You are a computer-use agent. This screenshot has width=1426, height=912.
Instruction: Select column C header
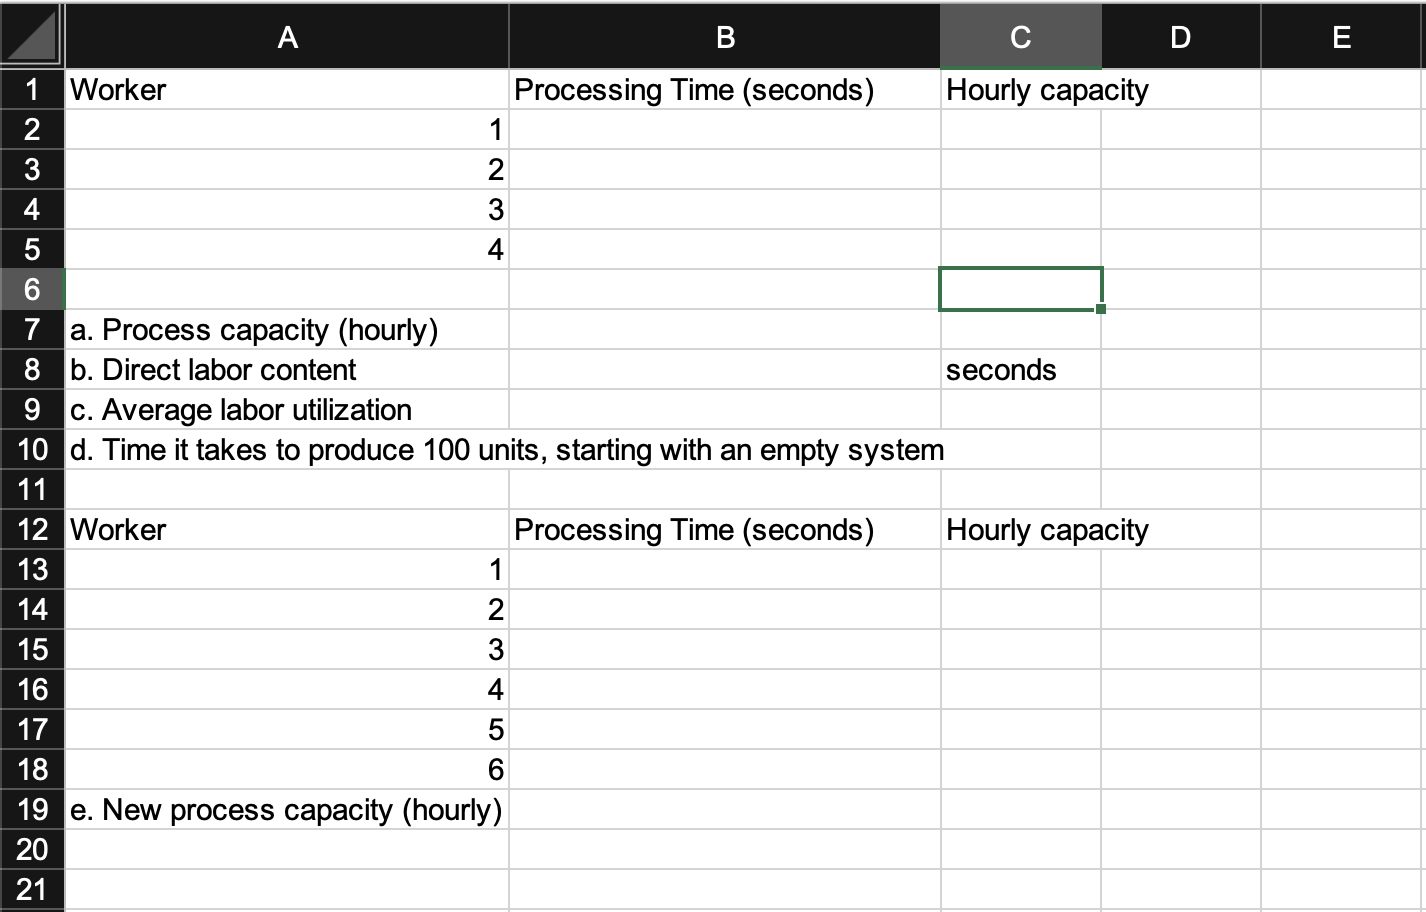pos(1019,37)
